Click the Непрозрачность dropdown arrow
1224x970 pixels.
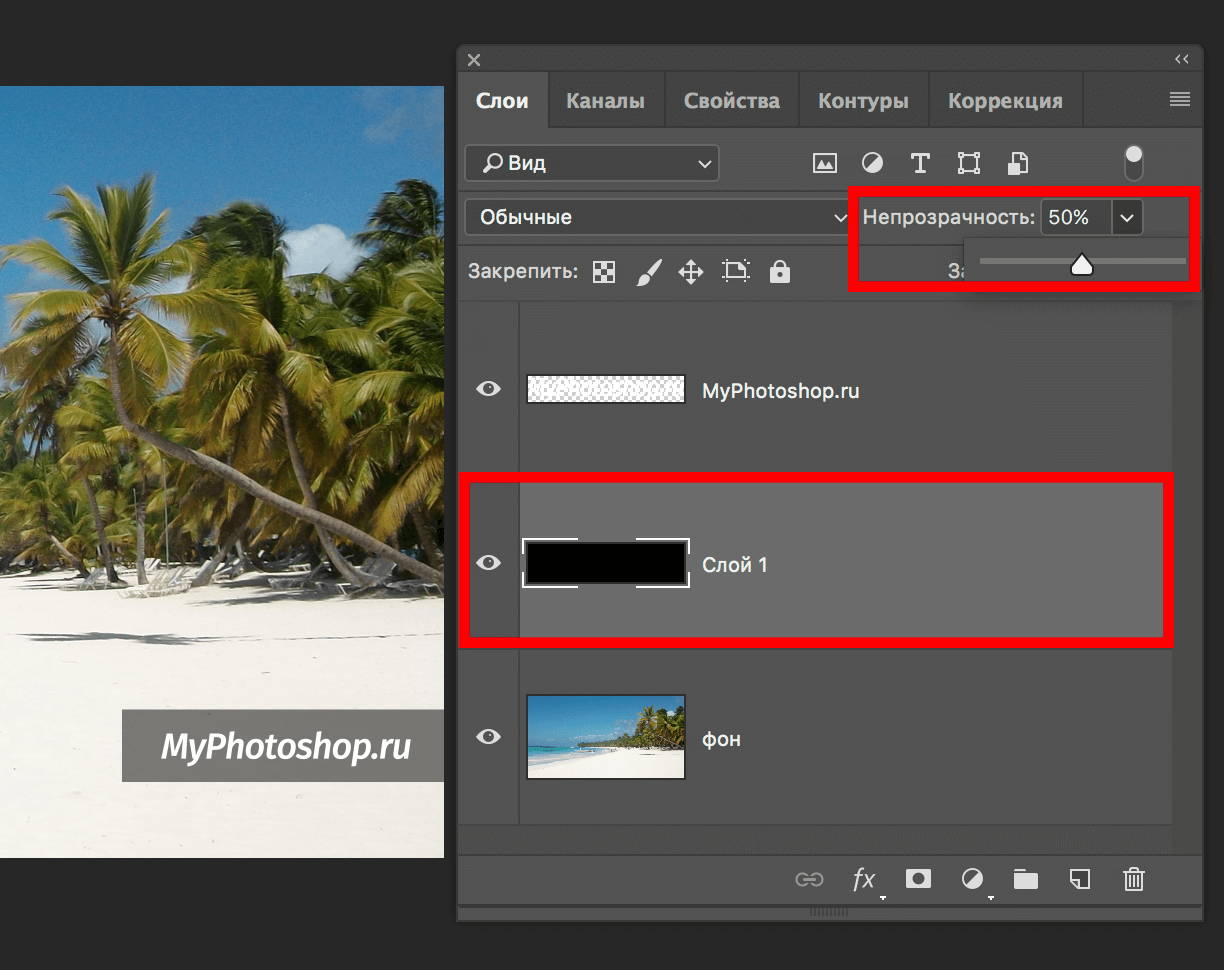1127,217
